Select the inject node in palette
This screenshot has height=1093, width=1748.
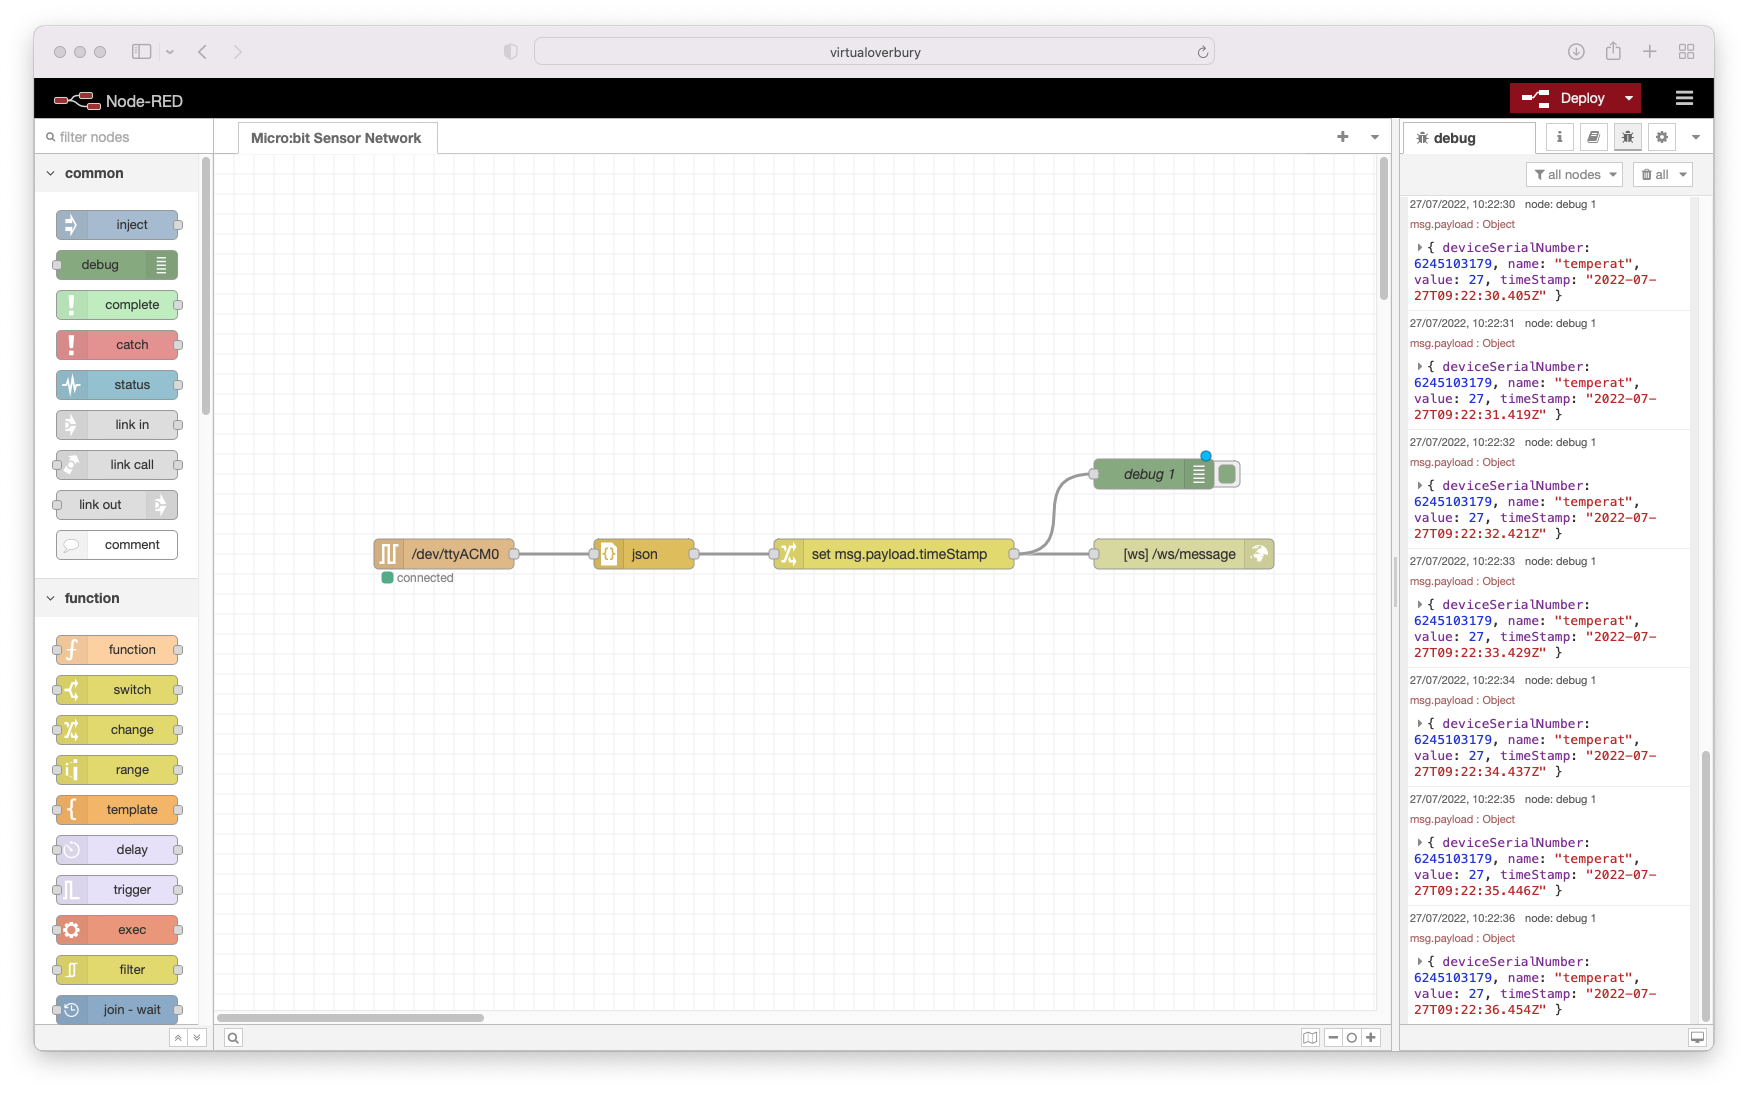tap(117, 225)
